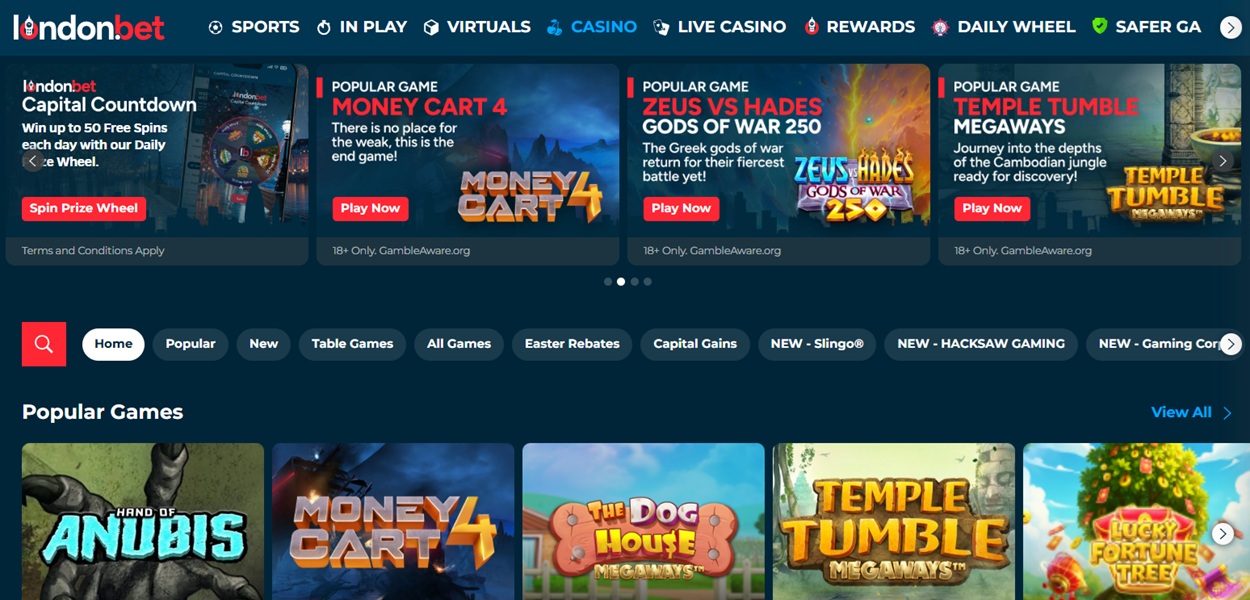Switch to the Table Games category
1250x600 pixels.
pyautogui.click(x=352, y=344)
